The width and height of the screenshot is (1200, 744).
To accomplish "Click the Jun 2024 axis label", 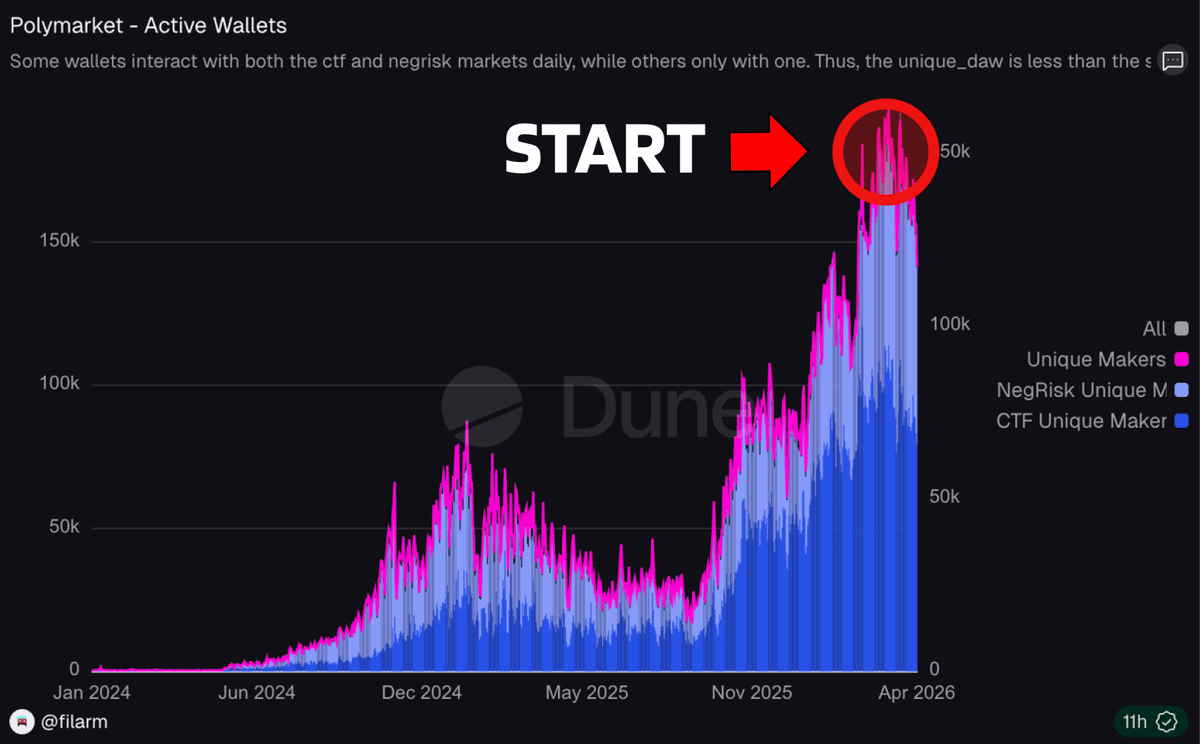I will click(x=257, y=692).
